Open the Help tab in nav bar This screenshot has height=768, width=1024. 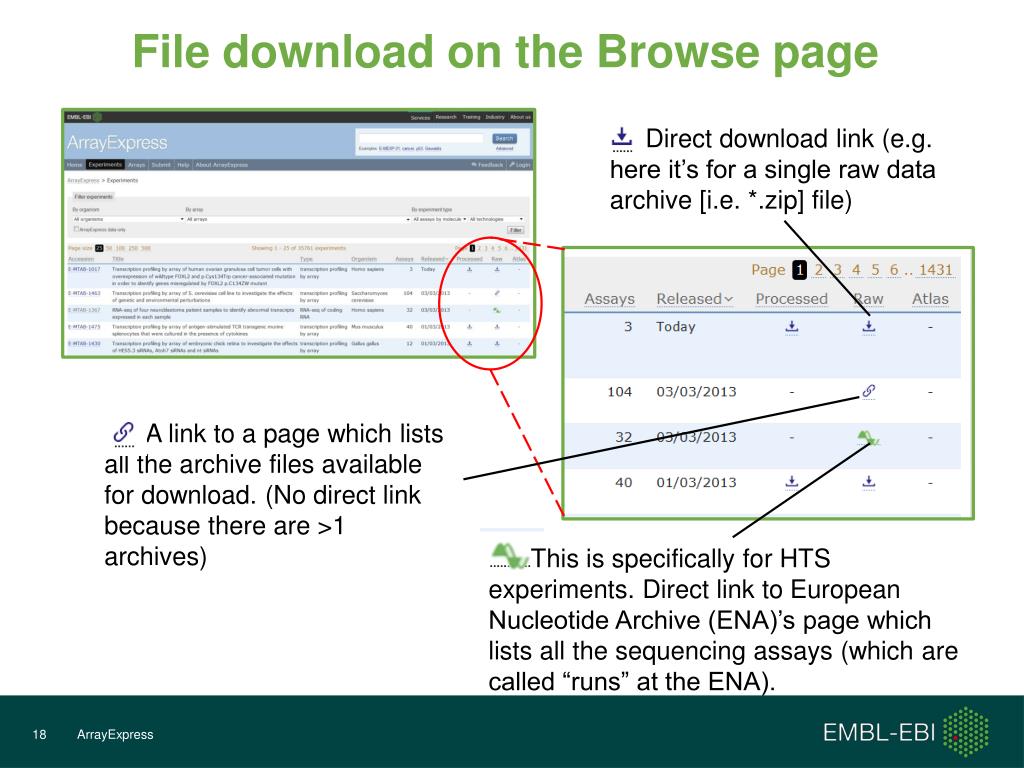point(183,165)
